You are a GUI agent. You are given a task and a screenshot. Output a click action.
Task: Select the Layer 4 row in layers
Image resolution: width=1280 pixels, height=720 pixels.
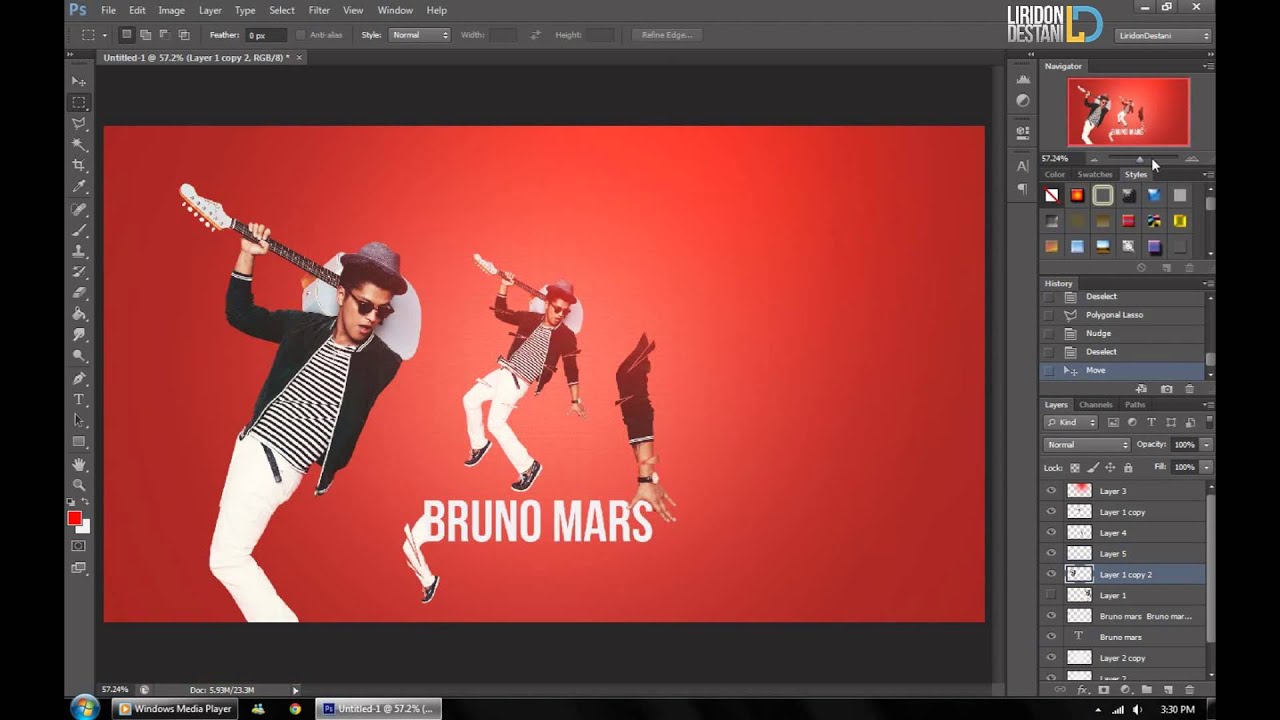pos(1123,533)
